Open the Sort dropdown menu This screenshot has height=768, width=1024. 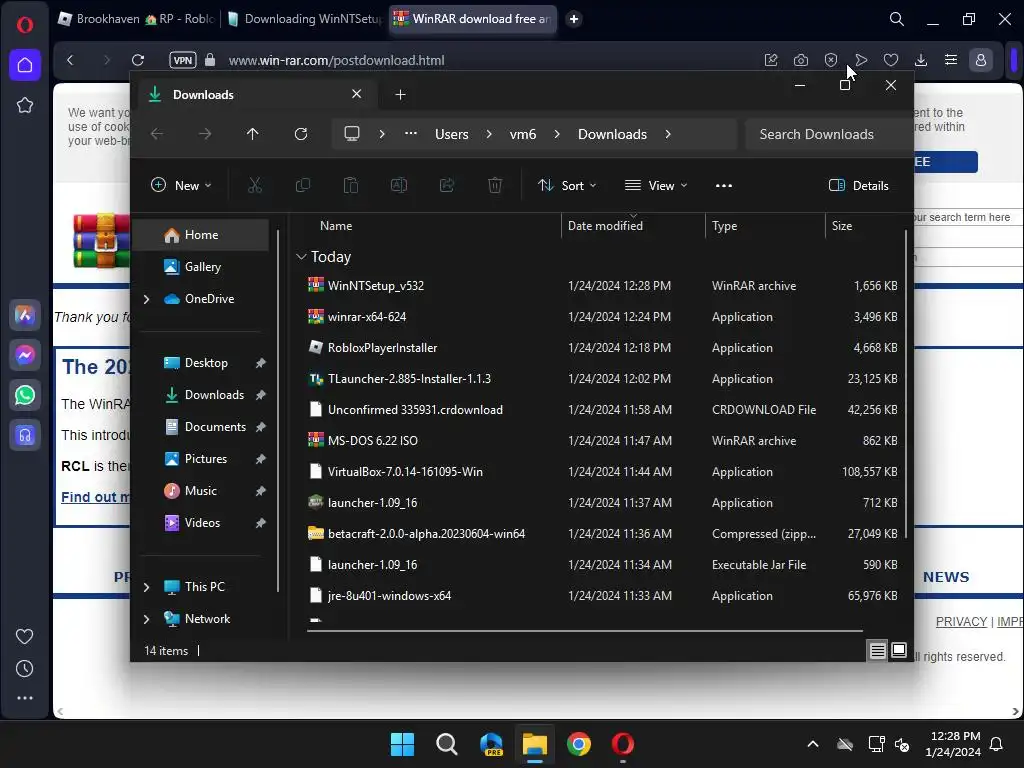point(567,185)
